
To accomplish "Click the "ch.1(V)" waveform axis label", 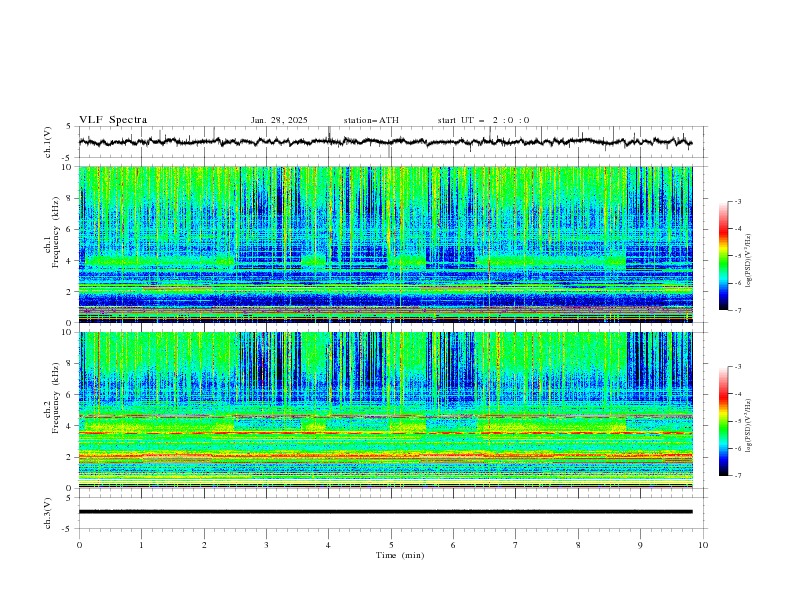I will coord(48,142).
